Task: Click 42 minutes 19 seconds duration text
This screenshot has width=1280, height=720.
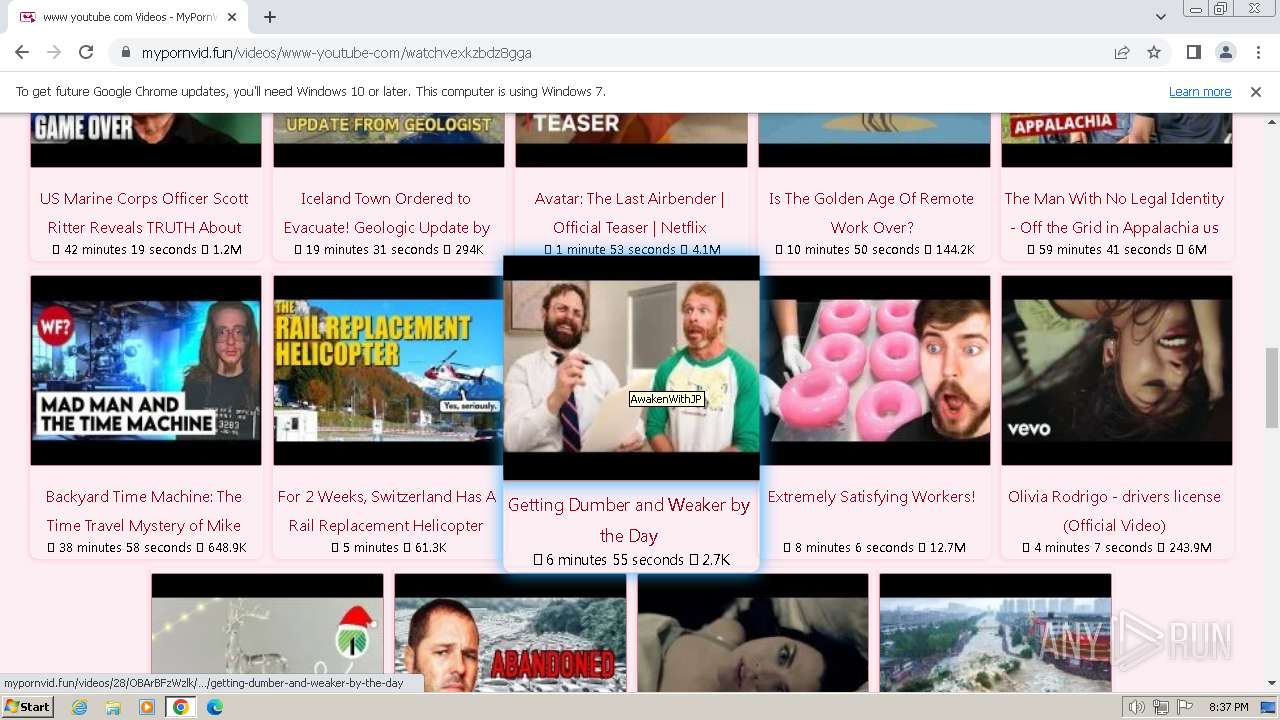Action: (x=131, y=249)
